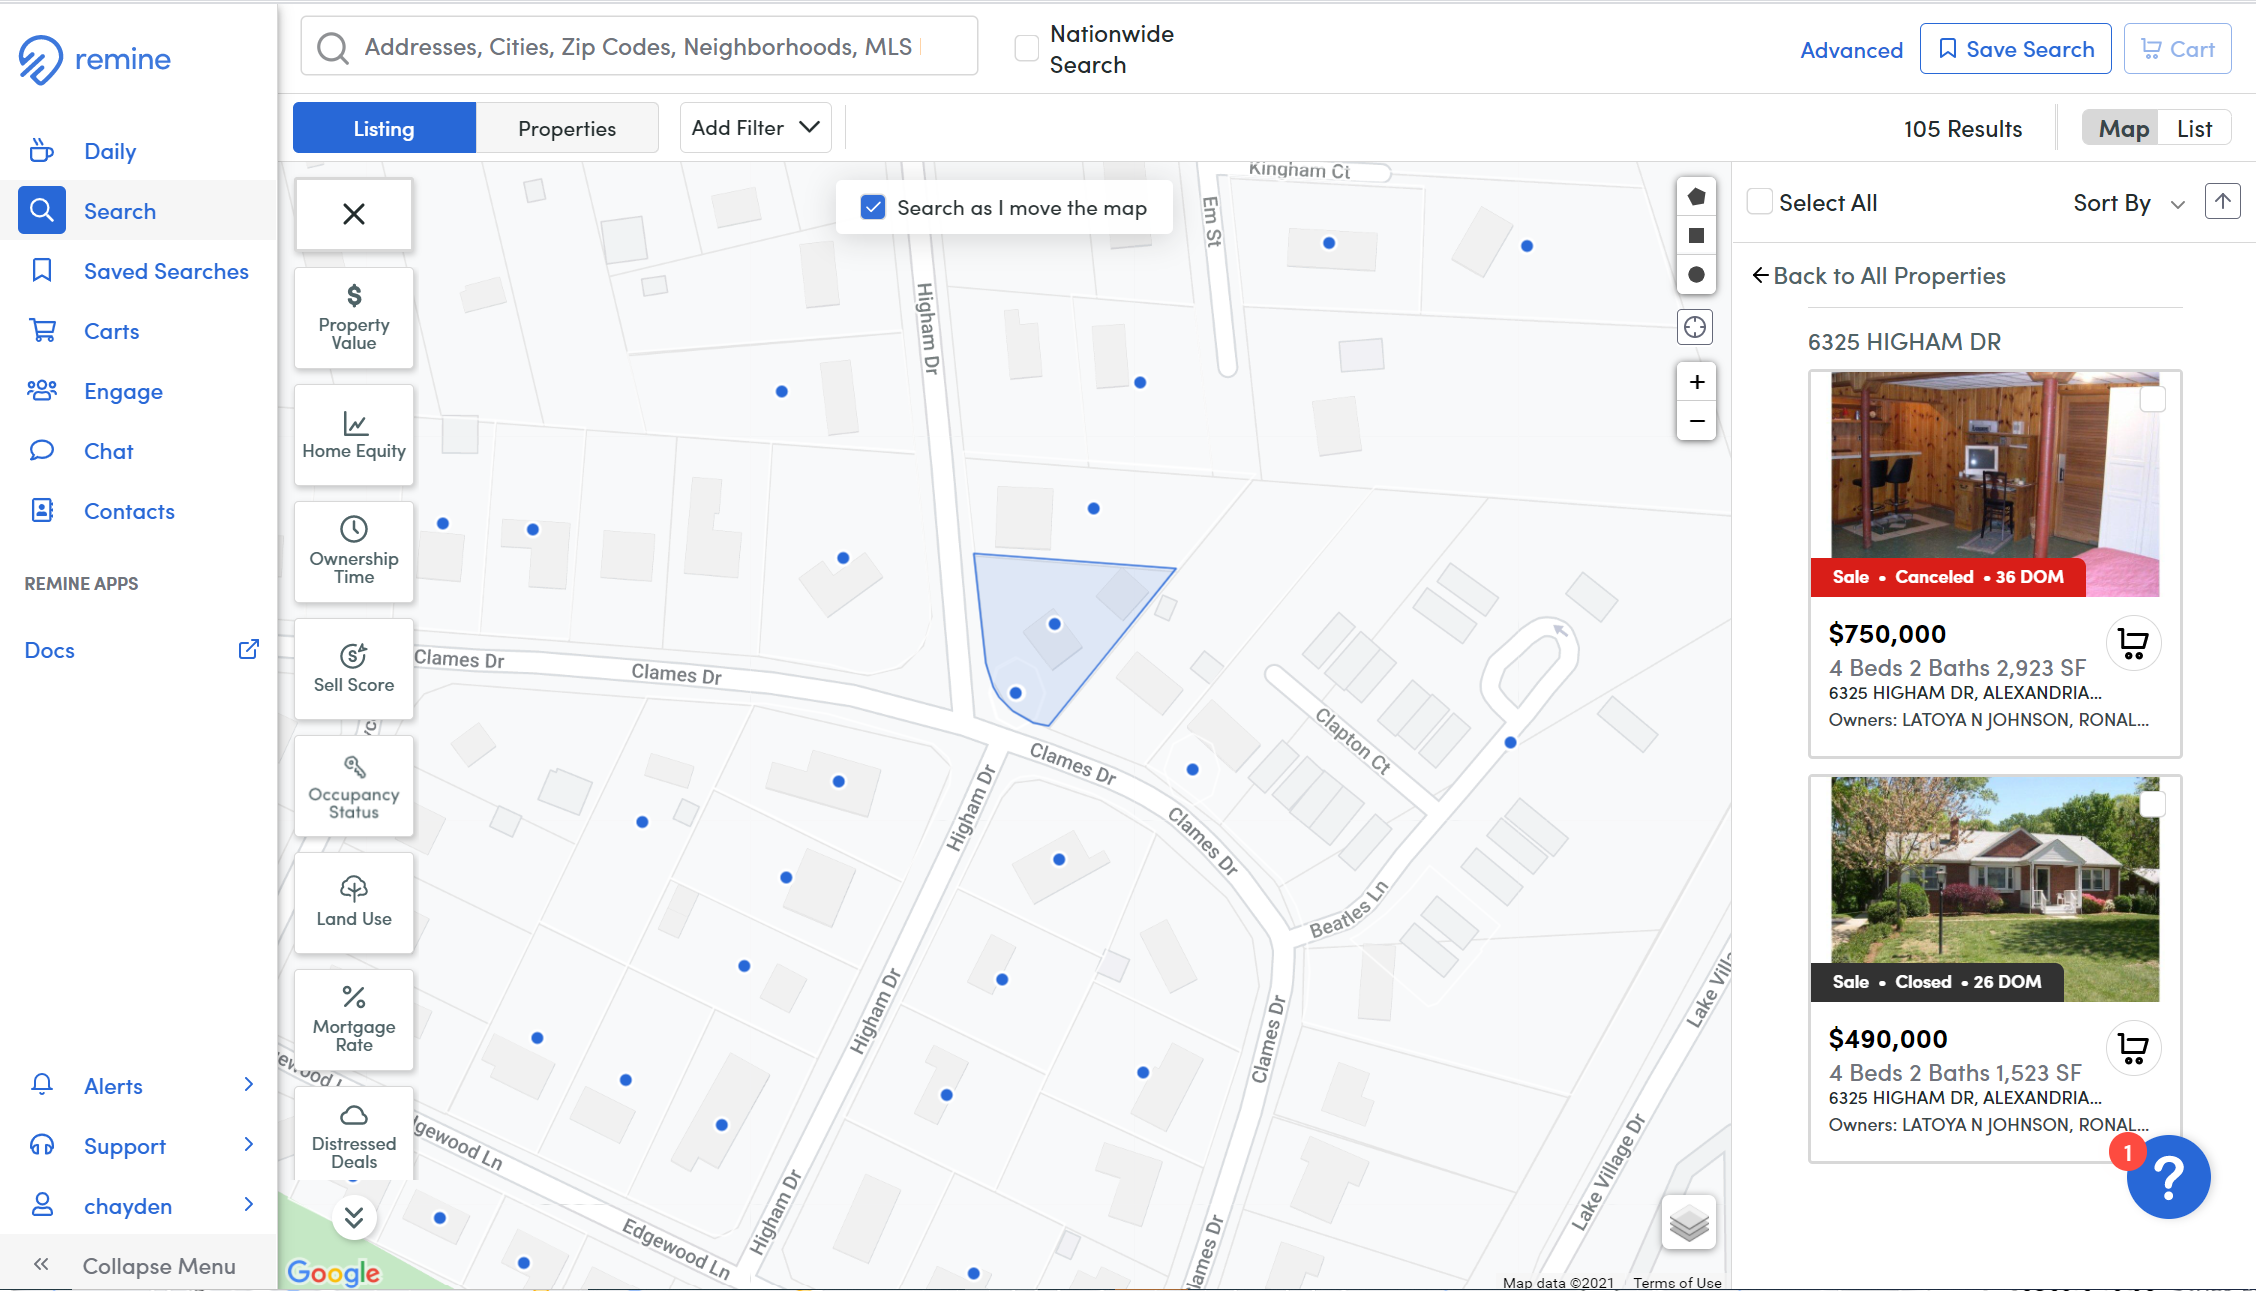Open the Cart
The height and width of the screenshot is (1291, 2256).
2177,49
